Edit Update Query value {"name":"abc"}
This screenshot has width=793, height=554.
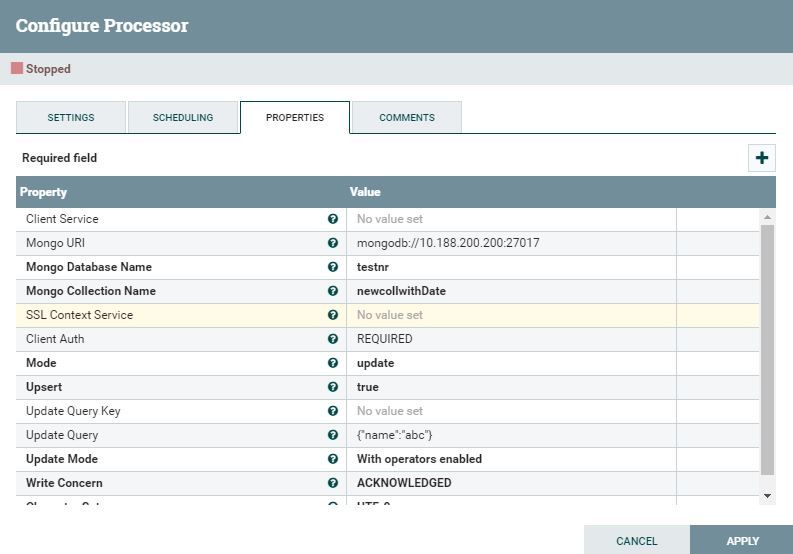510,435
